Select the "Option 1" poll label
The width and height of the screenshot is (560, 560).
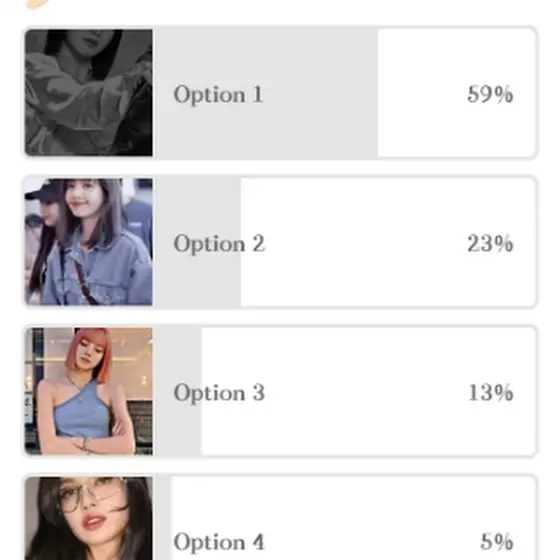(x=218, y=95)
